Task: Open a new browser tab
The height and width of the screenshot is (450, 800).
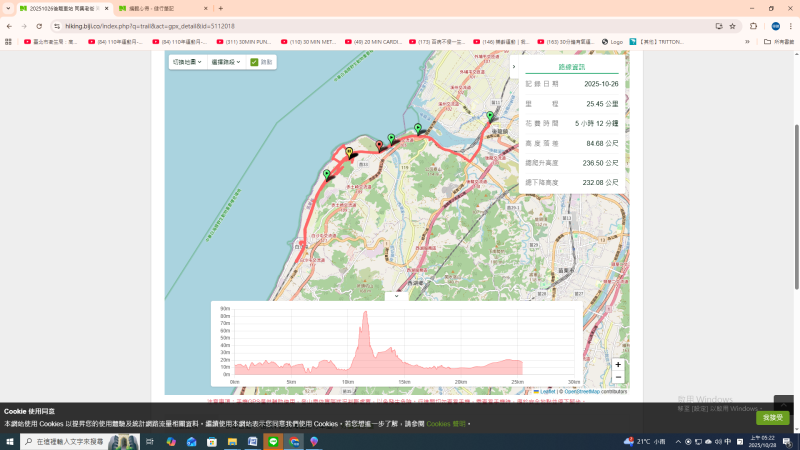Action: pyautogui.click(x=221, y=8)
